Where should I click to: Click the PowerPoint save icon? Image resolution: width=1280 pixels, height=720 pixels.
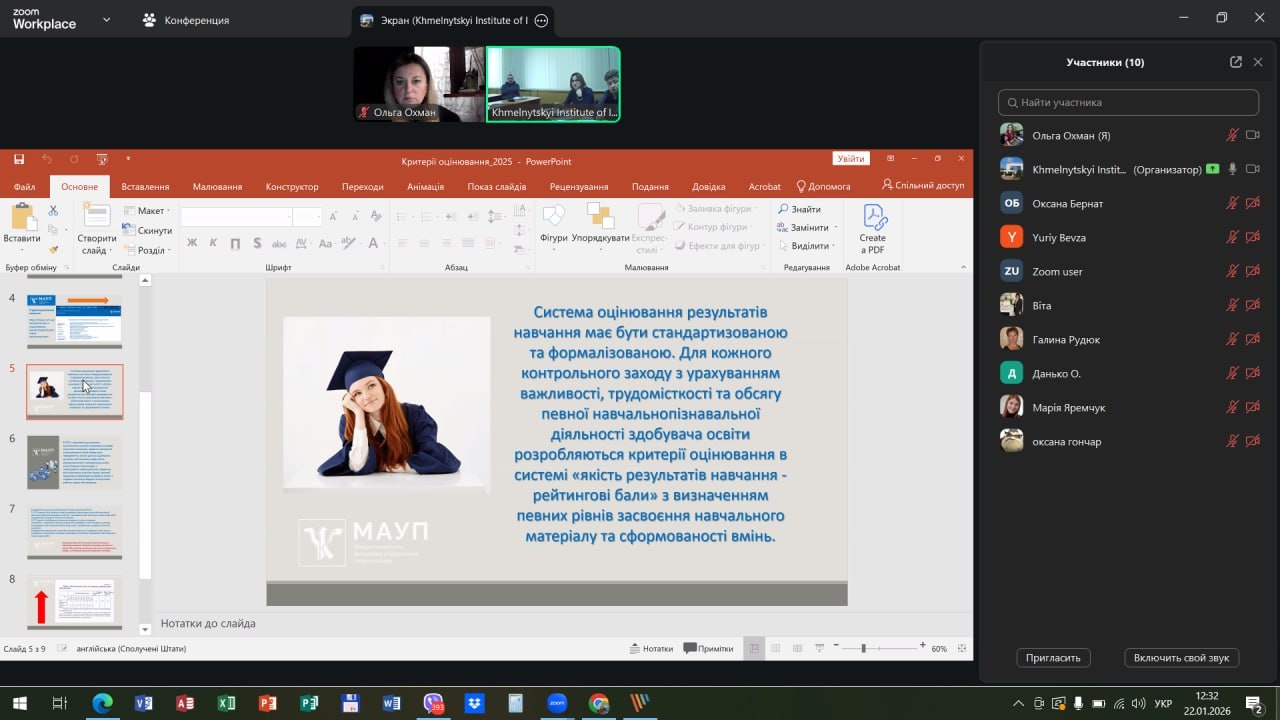coord(19,159)
